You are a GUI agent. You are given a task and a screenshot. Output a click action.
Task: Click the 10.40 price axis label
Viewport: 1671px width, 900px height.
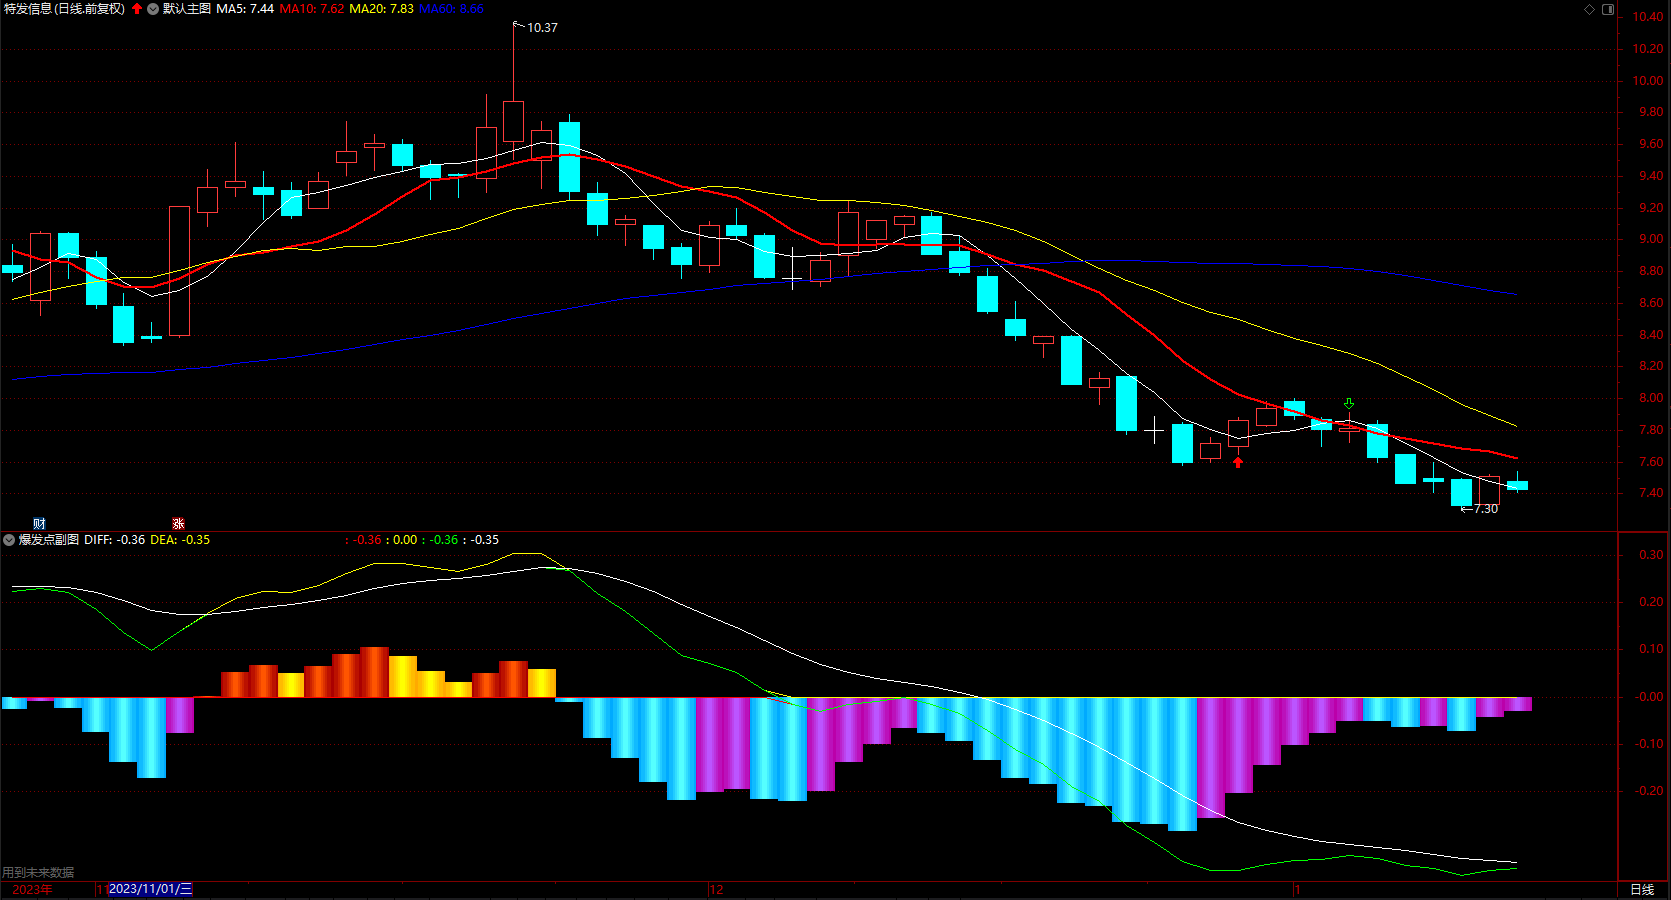click(x=1648, y=17)
